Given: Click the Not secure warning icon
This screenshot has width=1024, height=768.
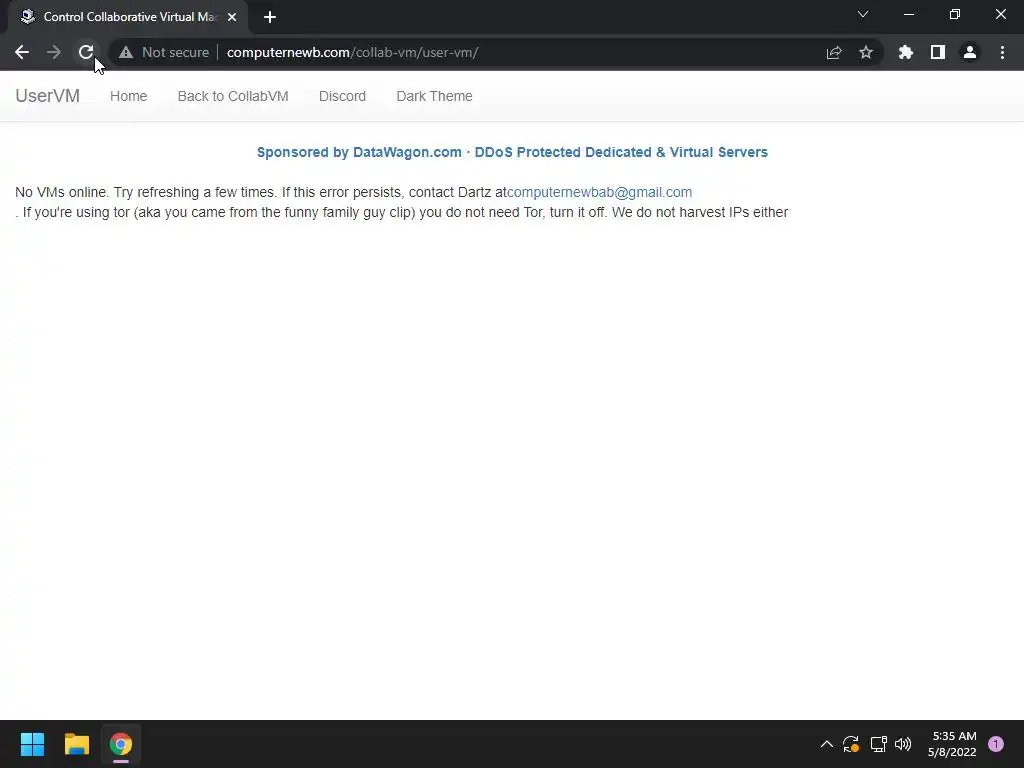Looking at the screenshot, I should point(126,52).
